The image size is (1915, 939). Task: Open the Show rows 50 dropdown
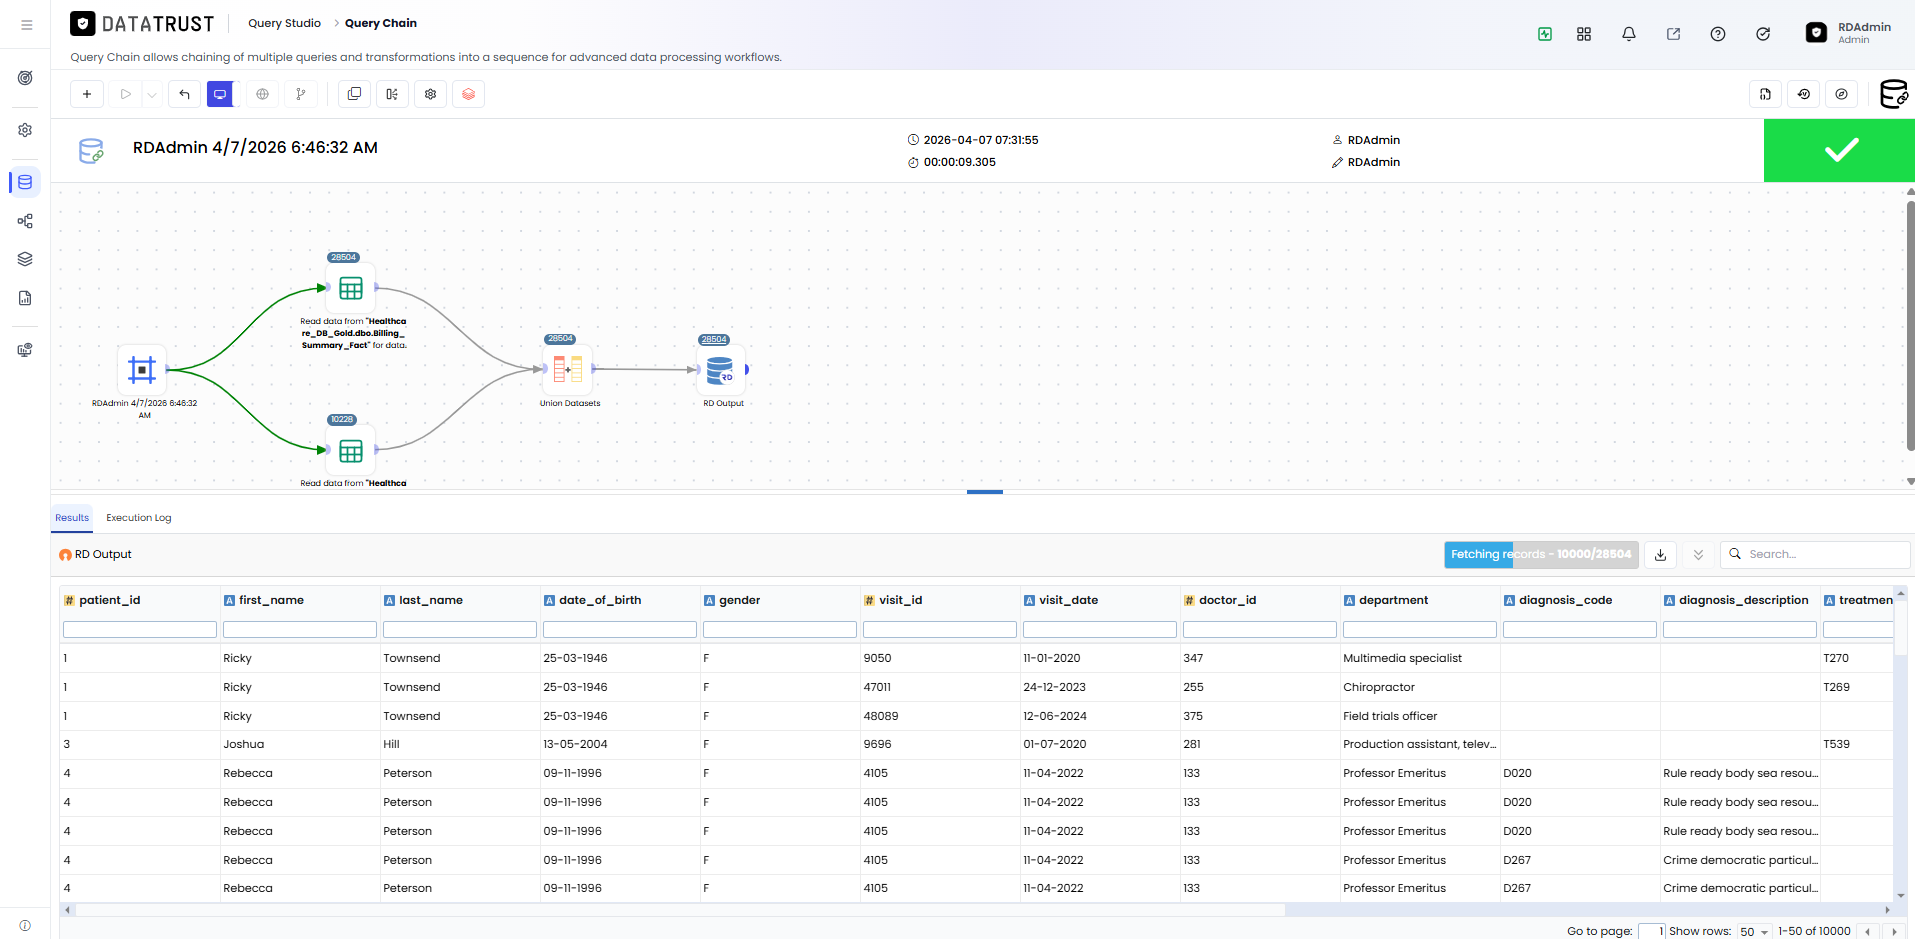[x=1754, y=931]
